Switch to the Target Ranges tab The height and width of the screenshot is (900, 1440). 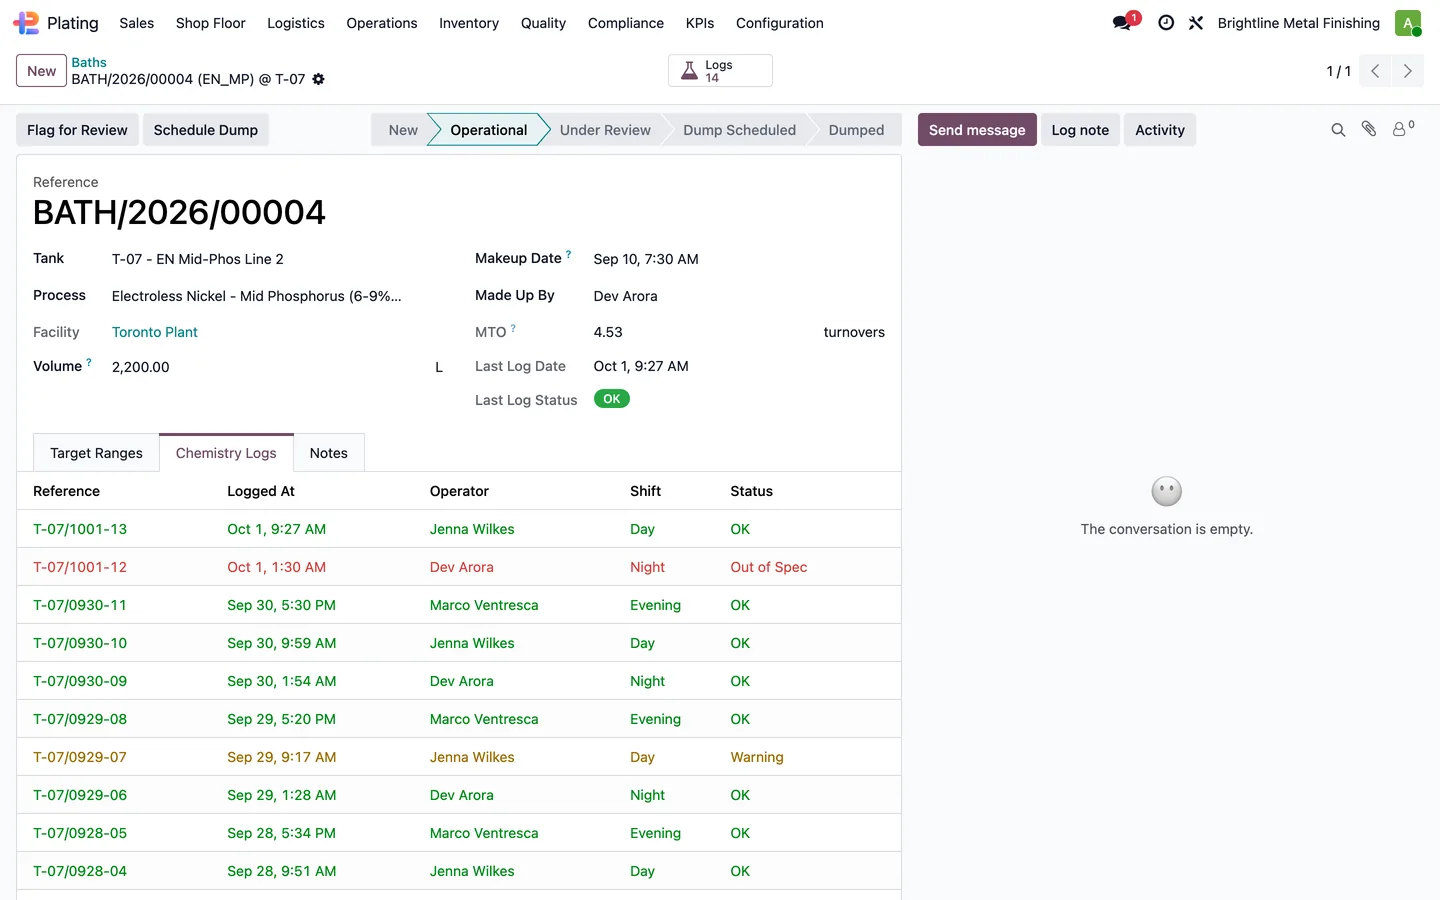(x=96, y=453)
